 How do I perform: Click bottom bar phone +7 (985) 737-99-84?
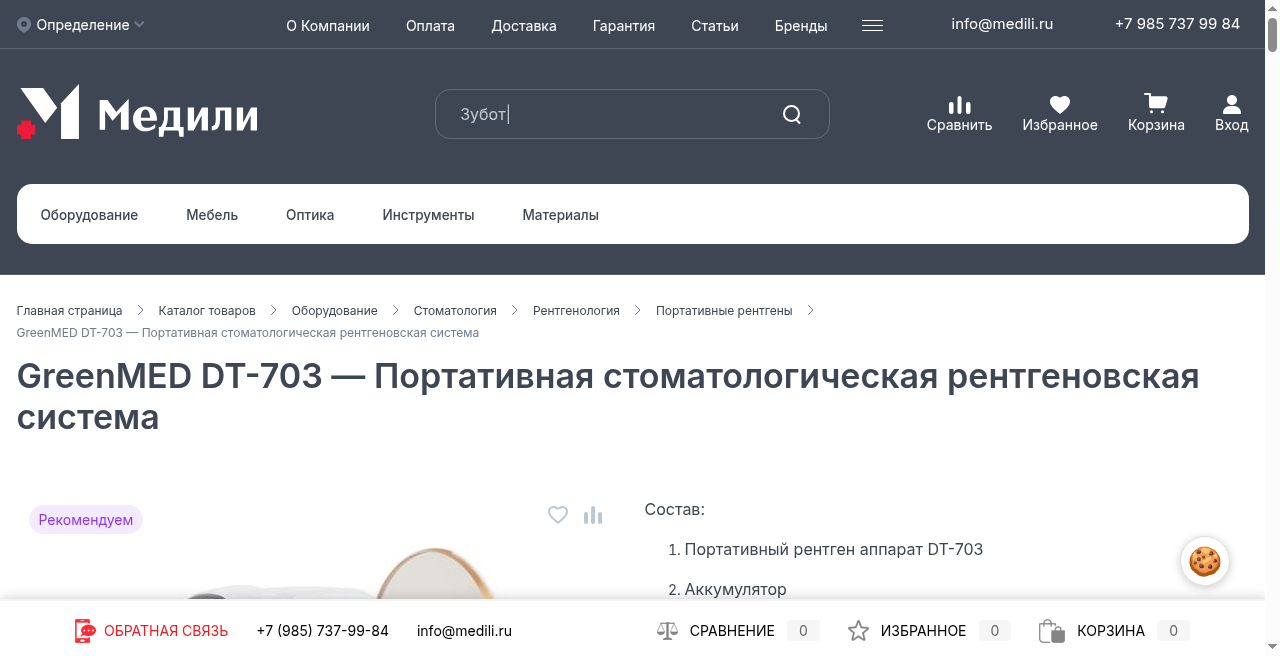(x=322, y=631)
